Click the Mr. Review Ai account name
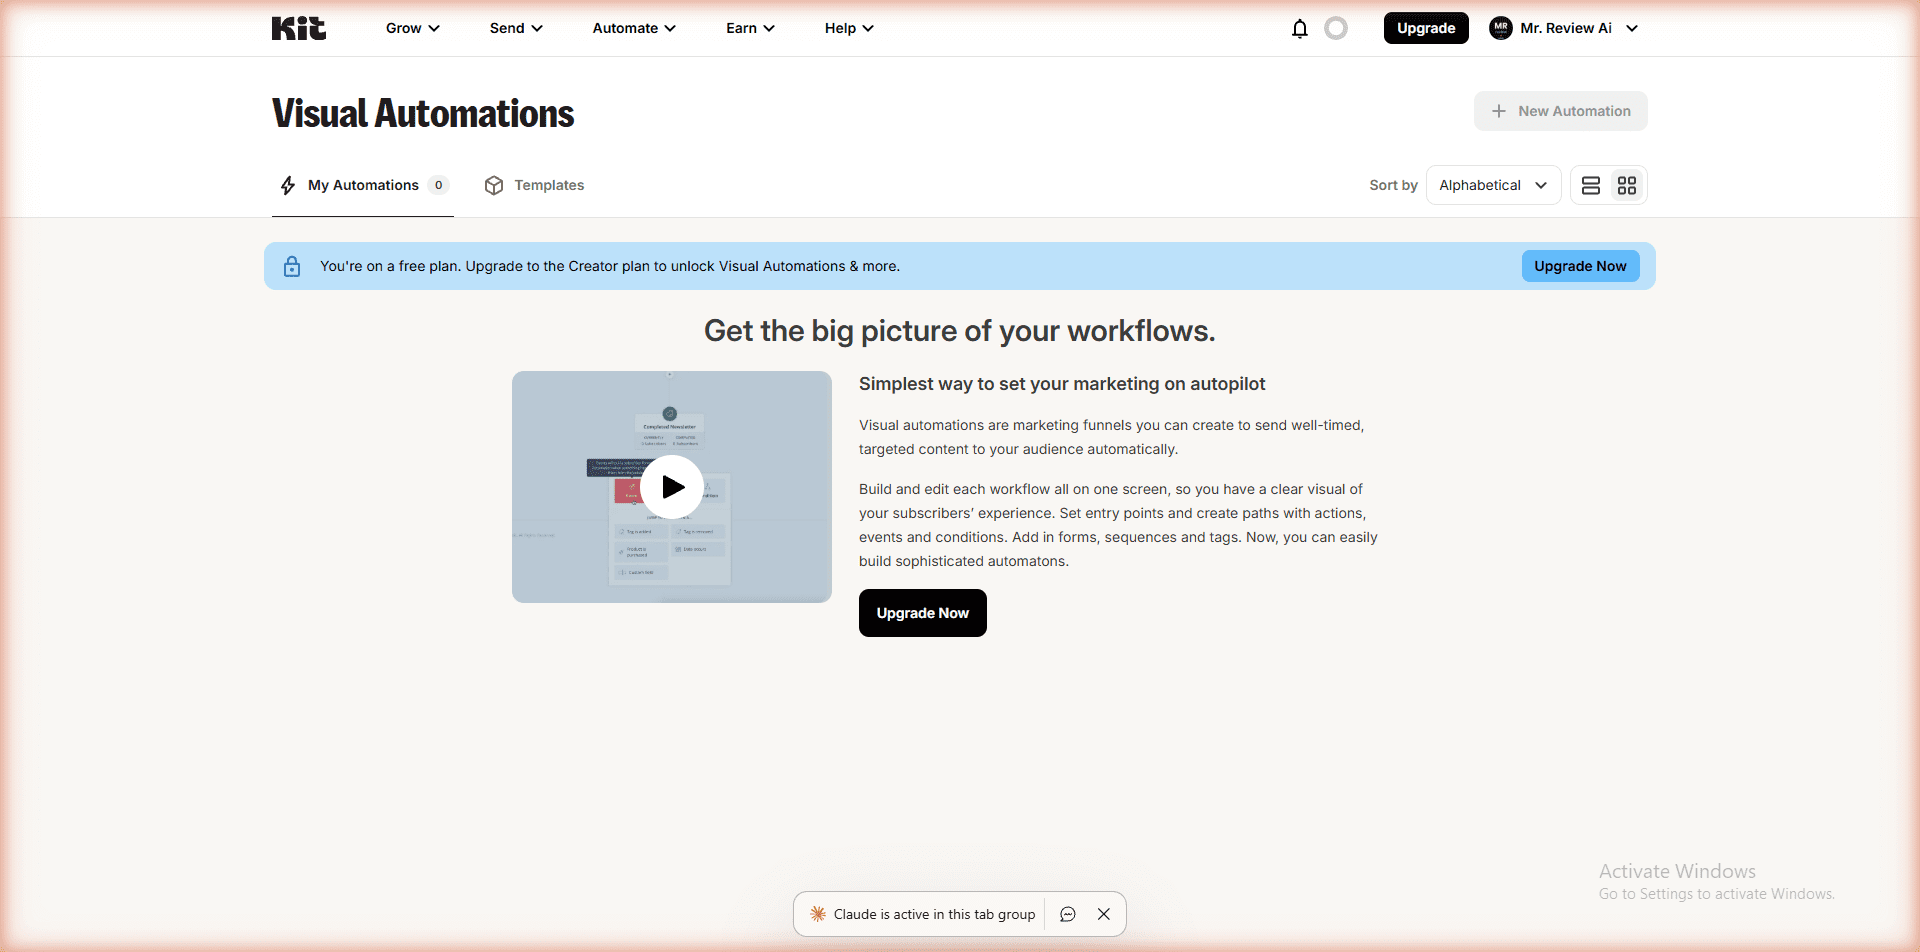This screenshot has width=1920, height=952. 1566,28
